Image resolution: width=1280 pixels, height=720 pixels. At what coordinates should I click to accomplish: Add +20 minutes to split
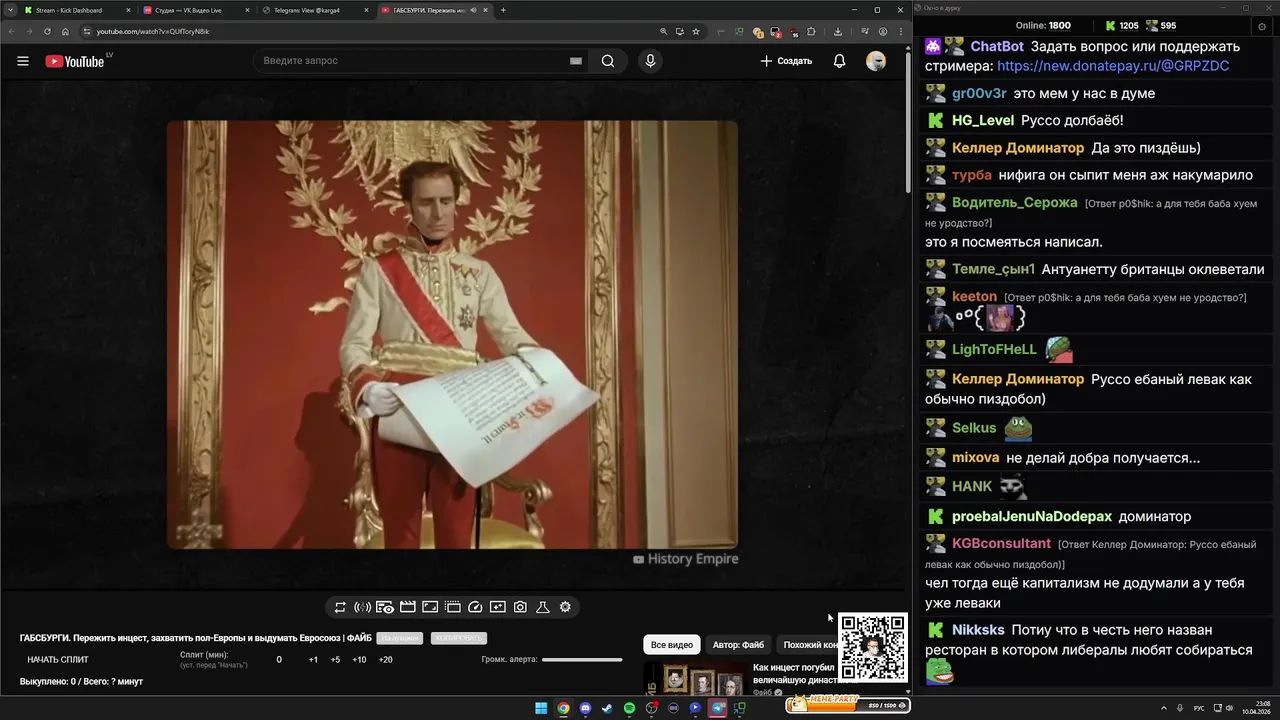(385, 660)
